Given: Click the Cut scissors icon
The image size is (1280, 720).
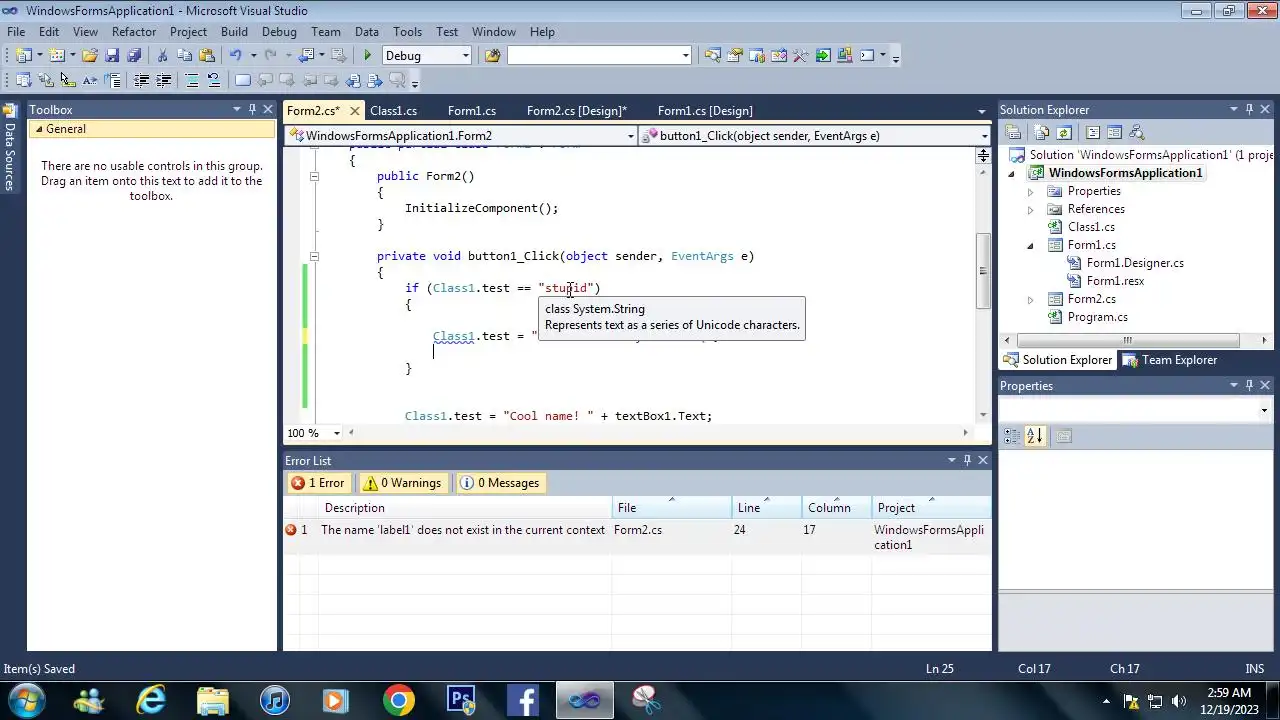Looking at the screenshot, I should [x=162, y=56].
